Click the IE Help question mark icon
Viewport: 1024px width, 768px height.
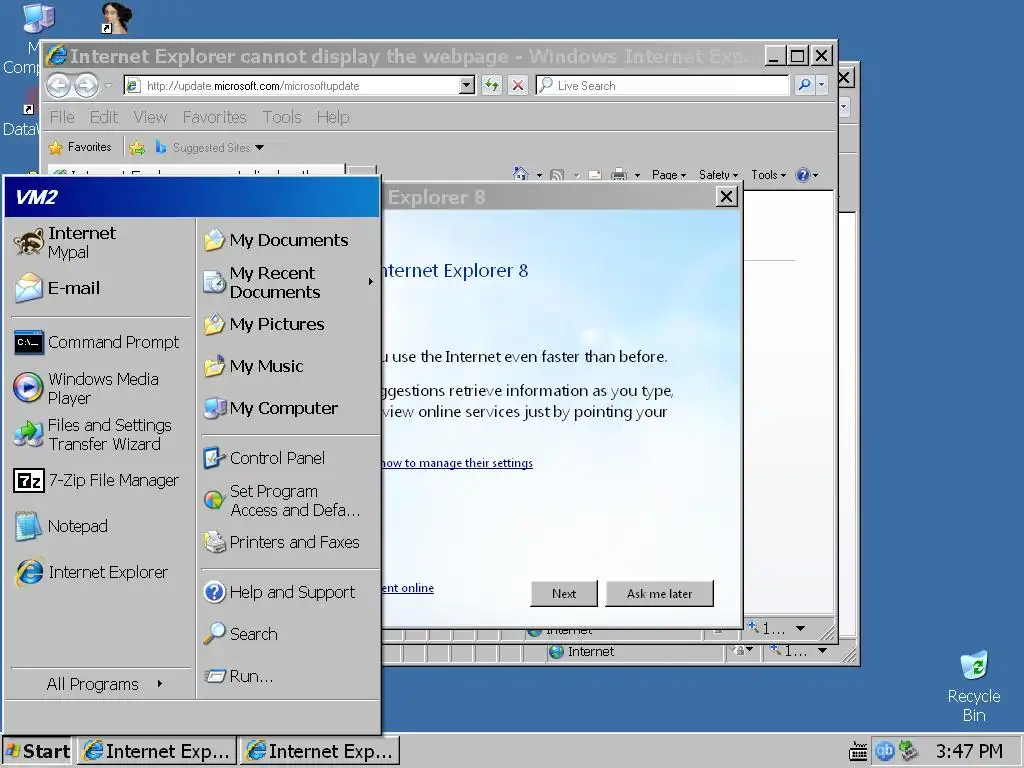point(803,174)
